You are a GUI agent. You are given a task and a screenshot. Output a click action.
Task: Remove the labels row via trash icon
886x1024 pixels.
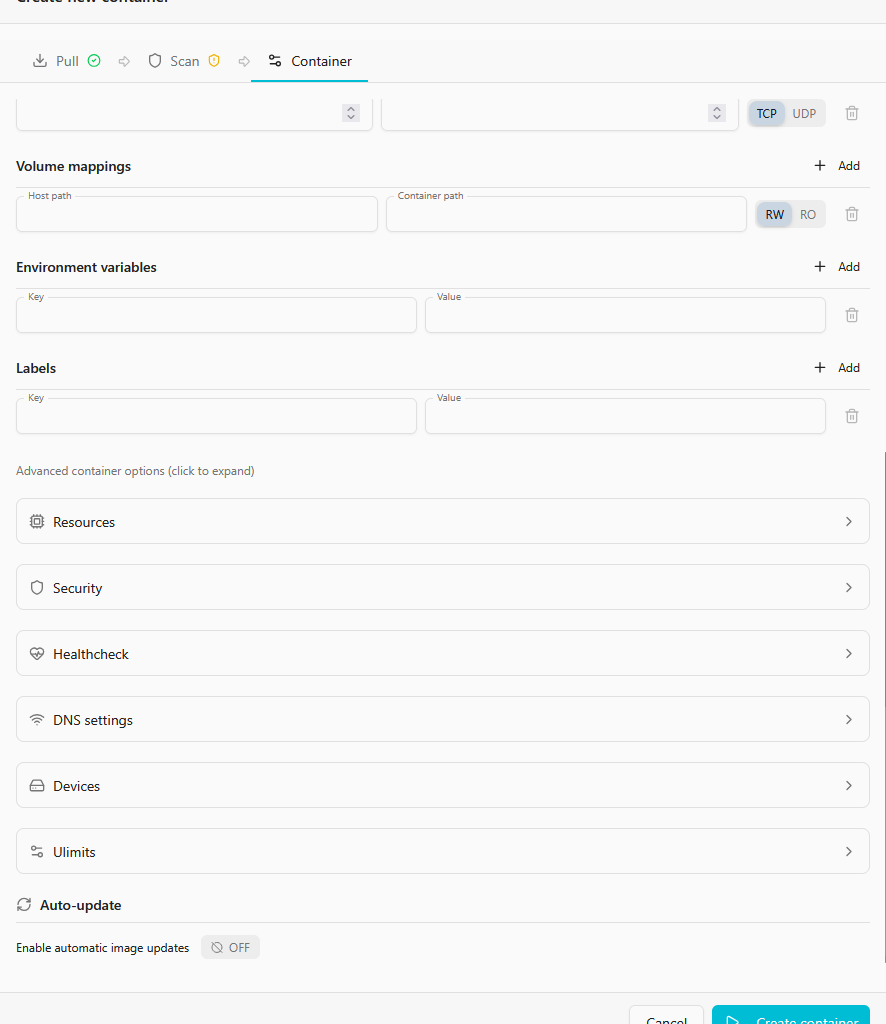[x=852, y=416]
